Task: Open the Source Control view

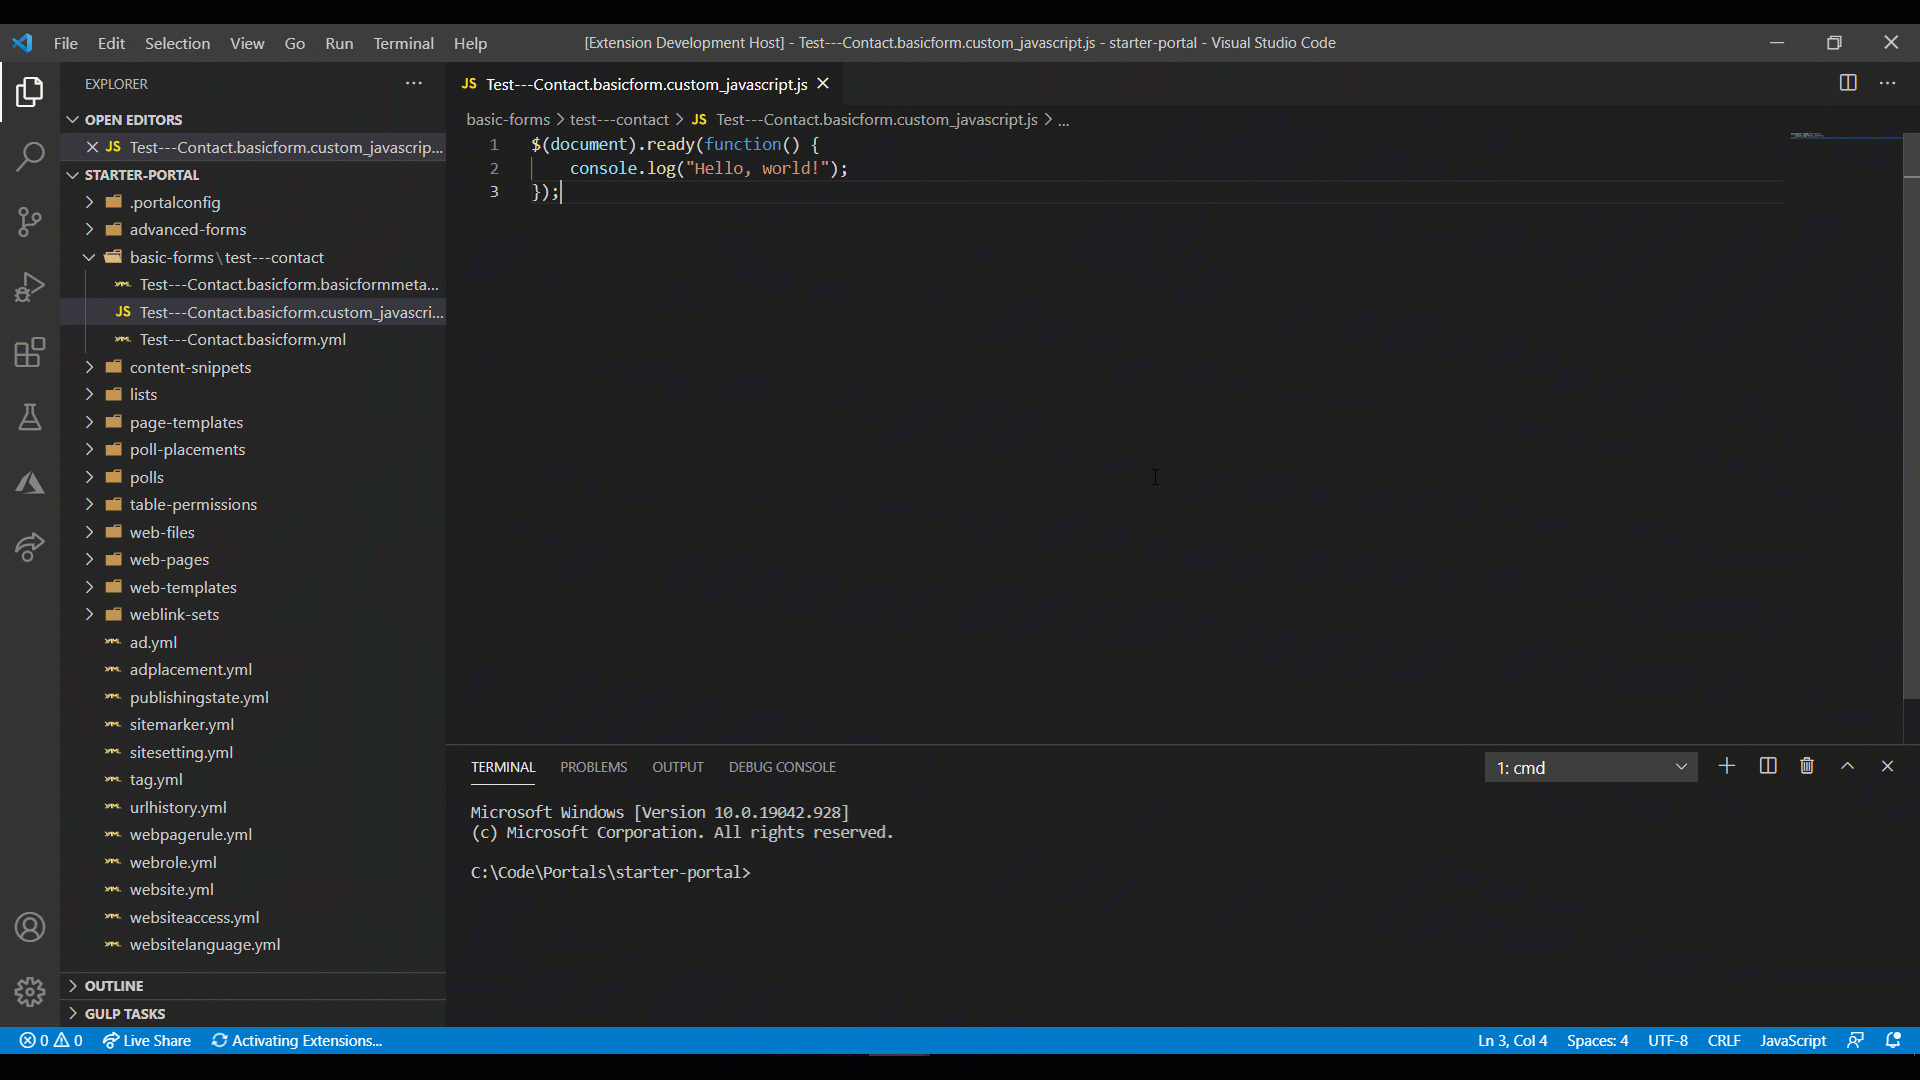Action: (x=30, y=221)
